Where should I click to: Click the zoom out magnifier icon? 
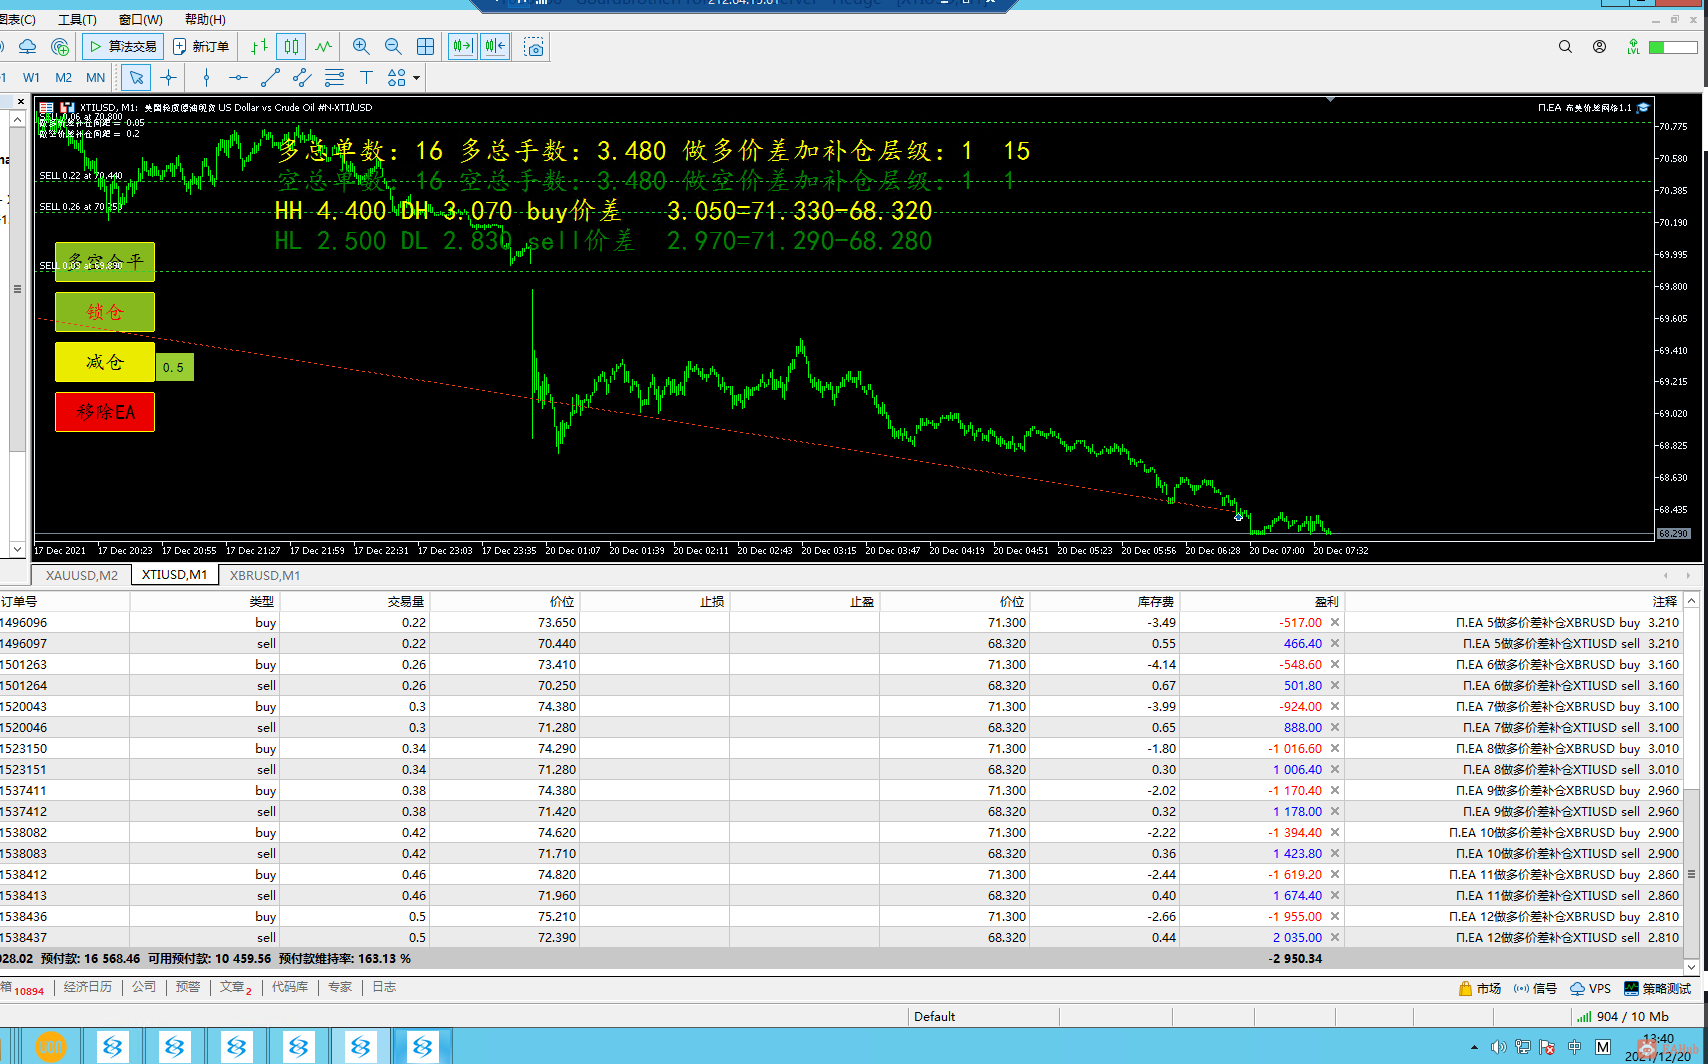click(x=393, y=47)
